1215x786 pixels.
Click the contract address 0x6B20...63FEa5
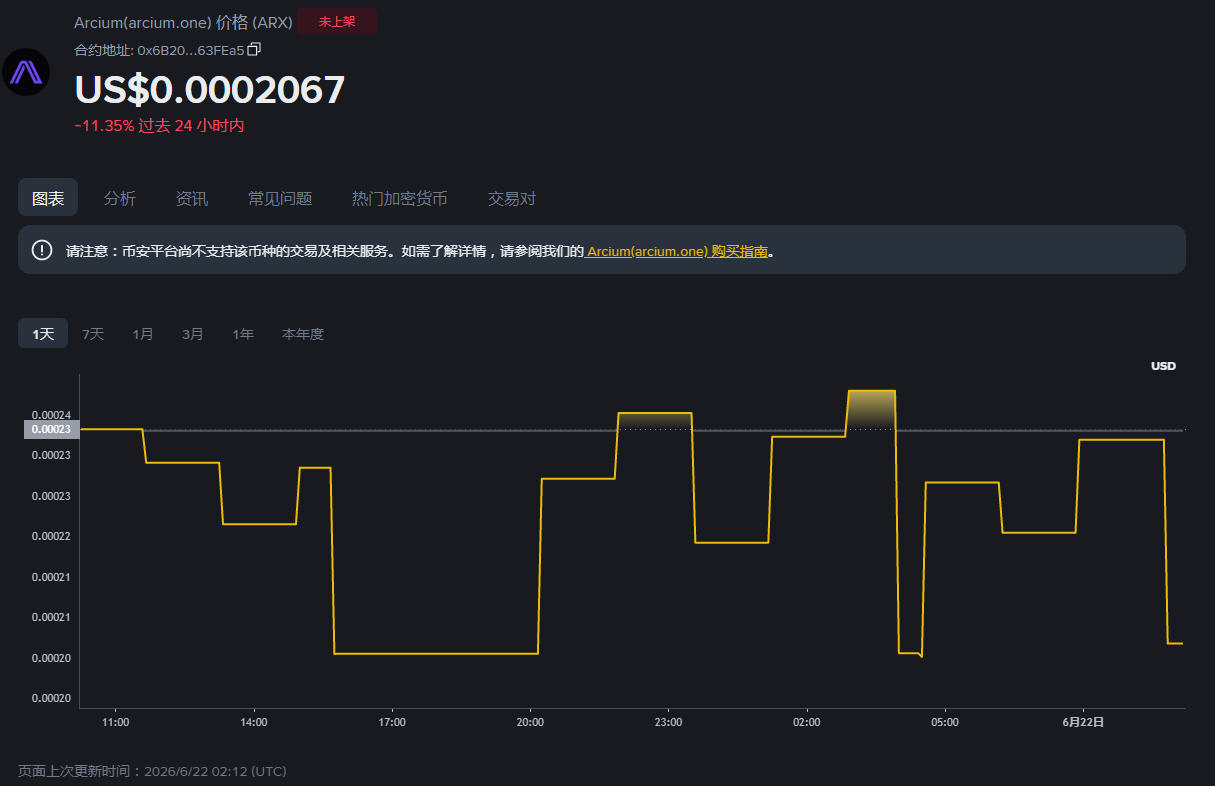pyautogui.click(x=190, y=50)
